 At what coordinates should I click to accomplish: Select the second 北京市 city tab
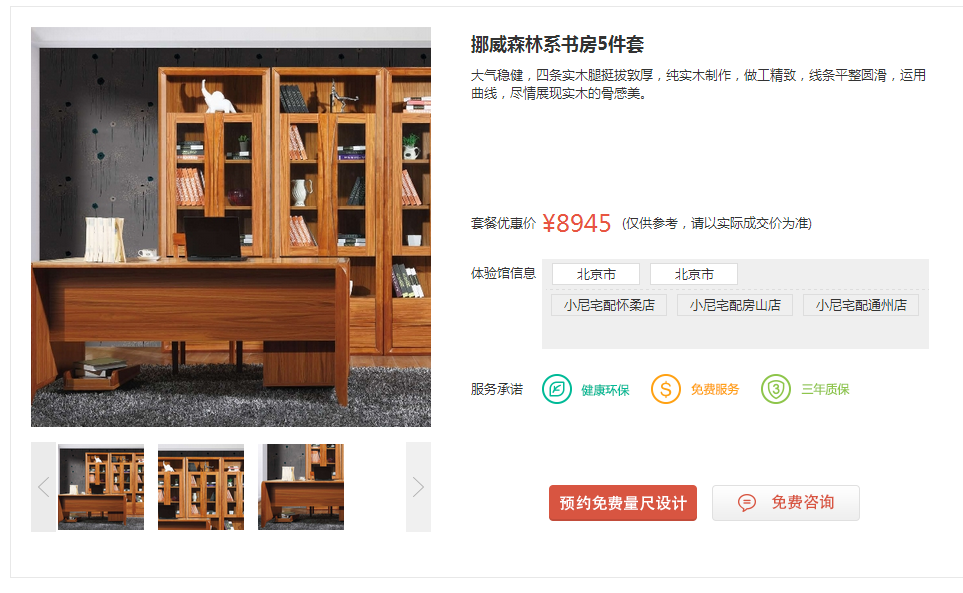point(694,274)
